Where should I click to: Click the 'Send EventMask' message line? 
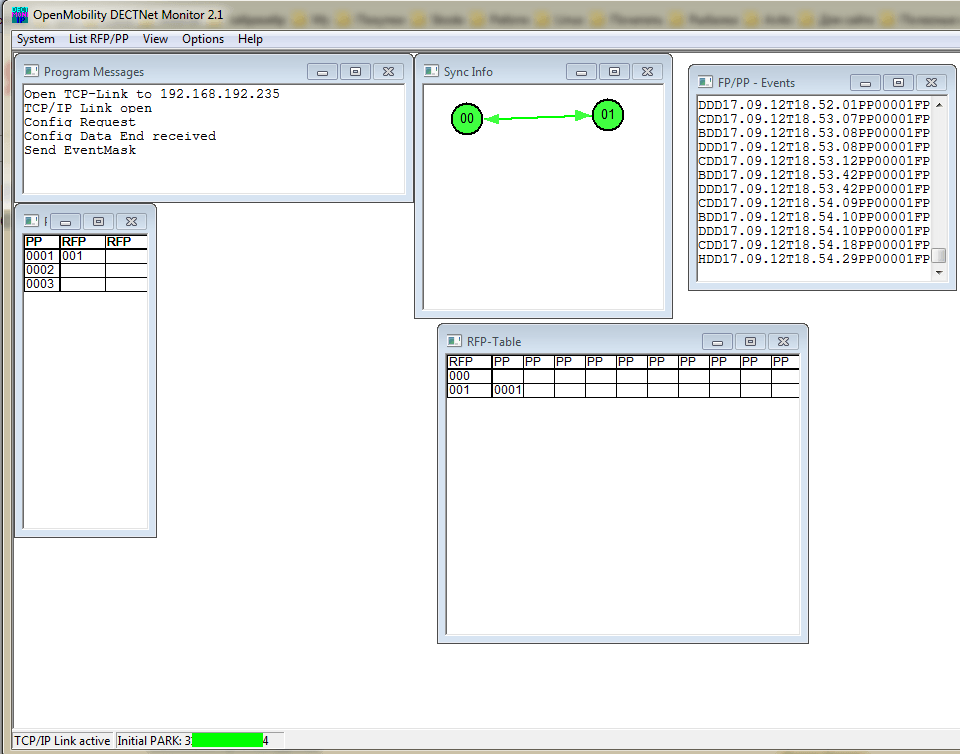click(x=80, y=150)
